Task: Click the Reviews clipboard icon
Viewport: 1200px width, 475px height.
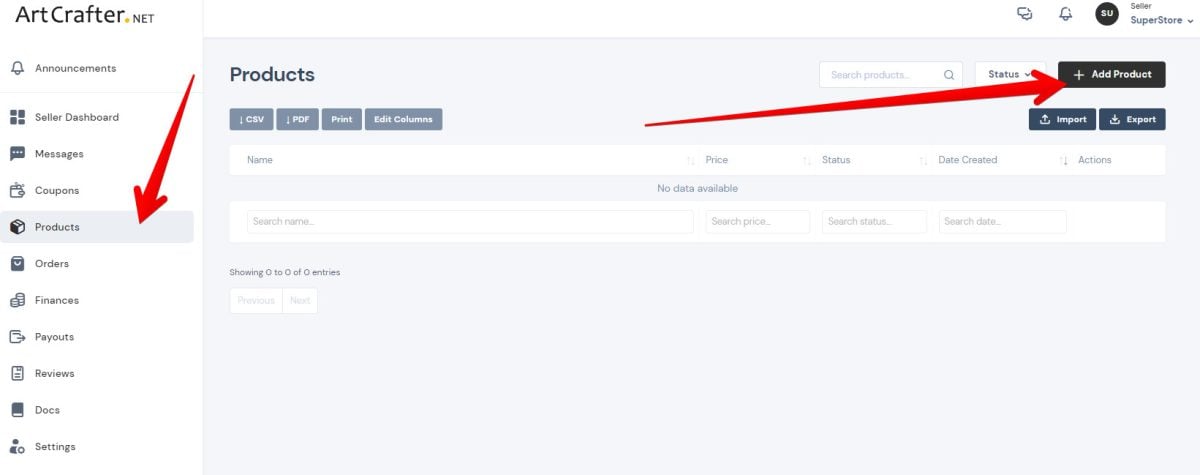Action: click(x=17, y=373)
